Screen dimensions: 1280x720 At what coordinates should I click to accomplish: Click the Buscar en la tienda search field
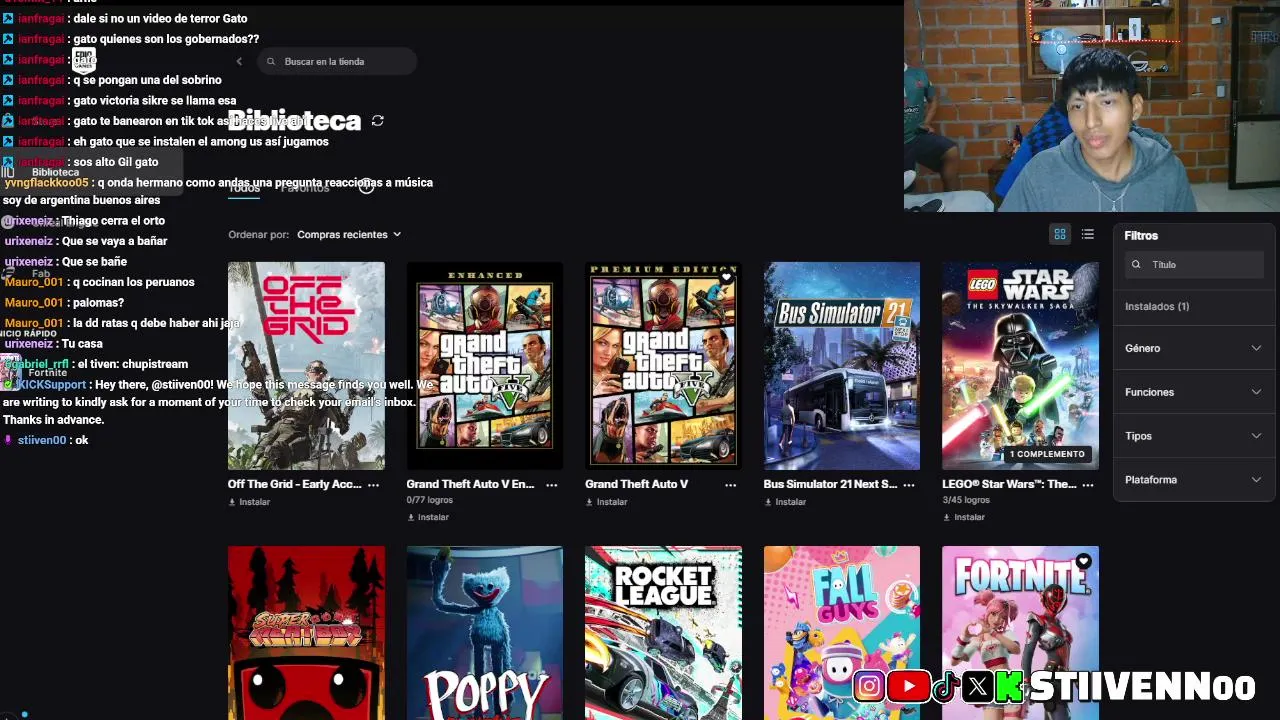pyautogui.click(x=337, y=62)
